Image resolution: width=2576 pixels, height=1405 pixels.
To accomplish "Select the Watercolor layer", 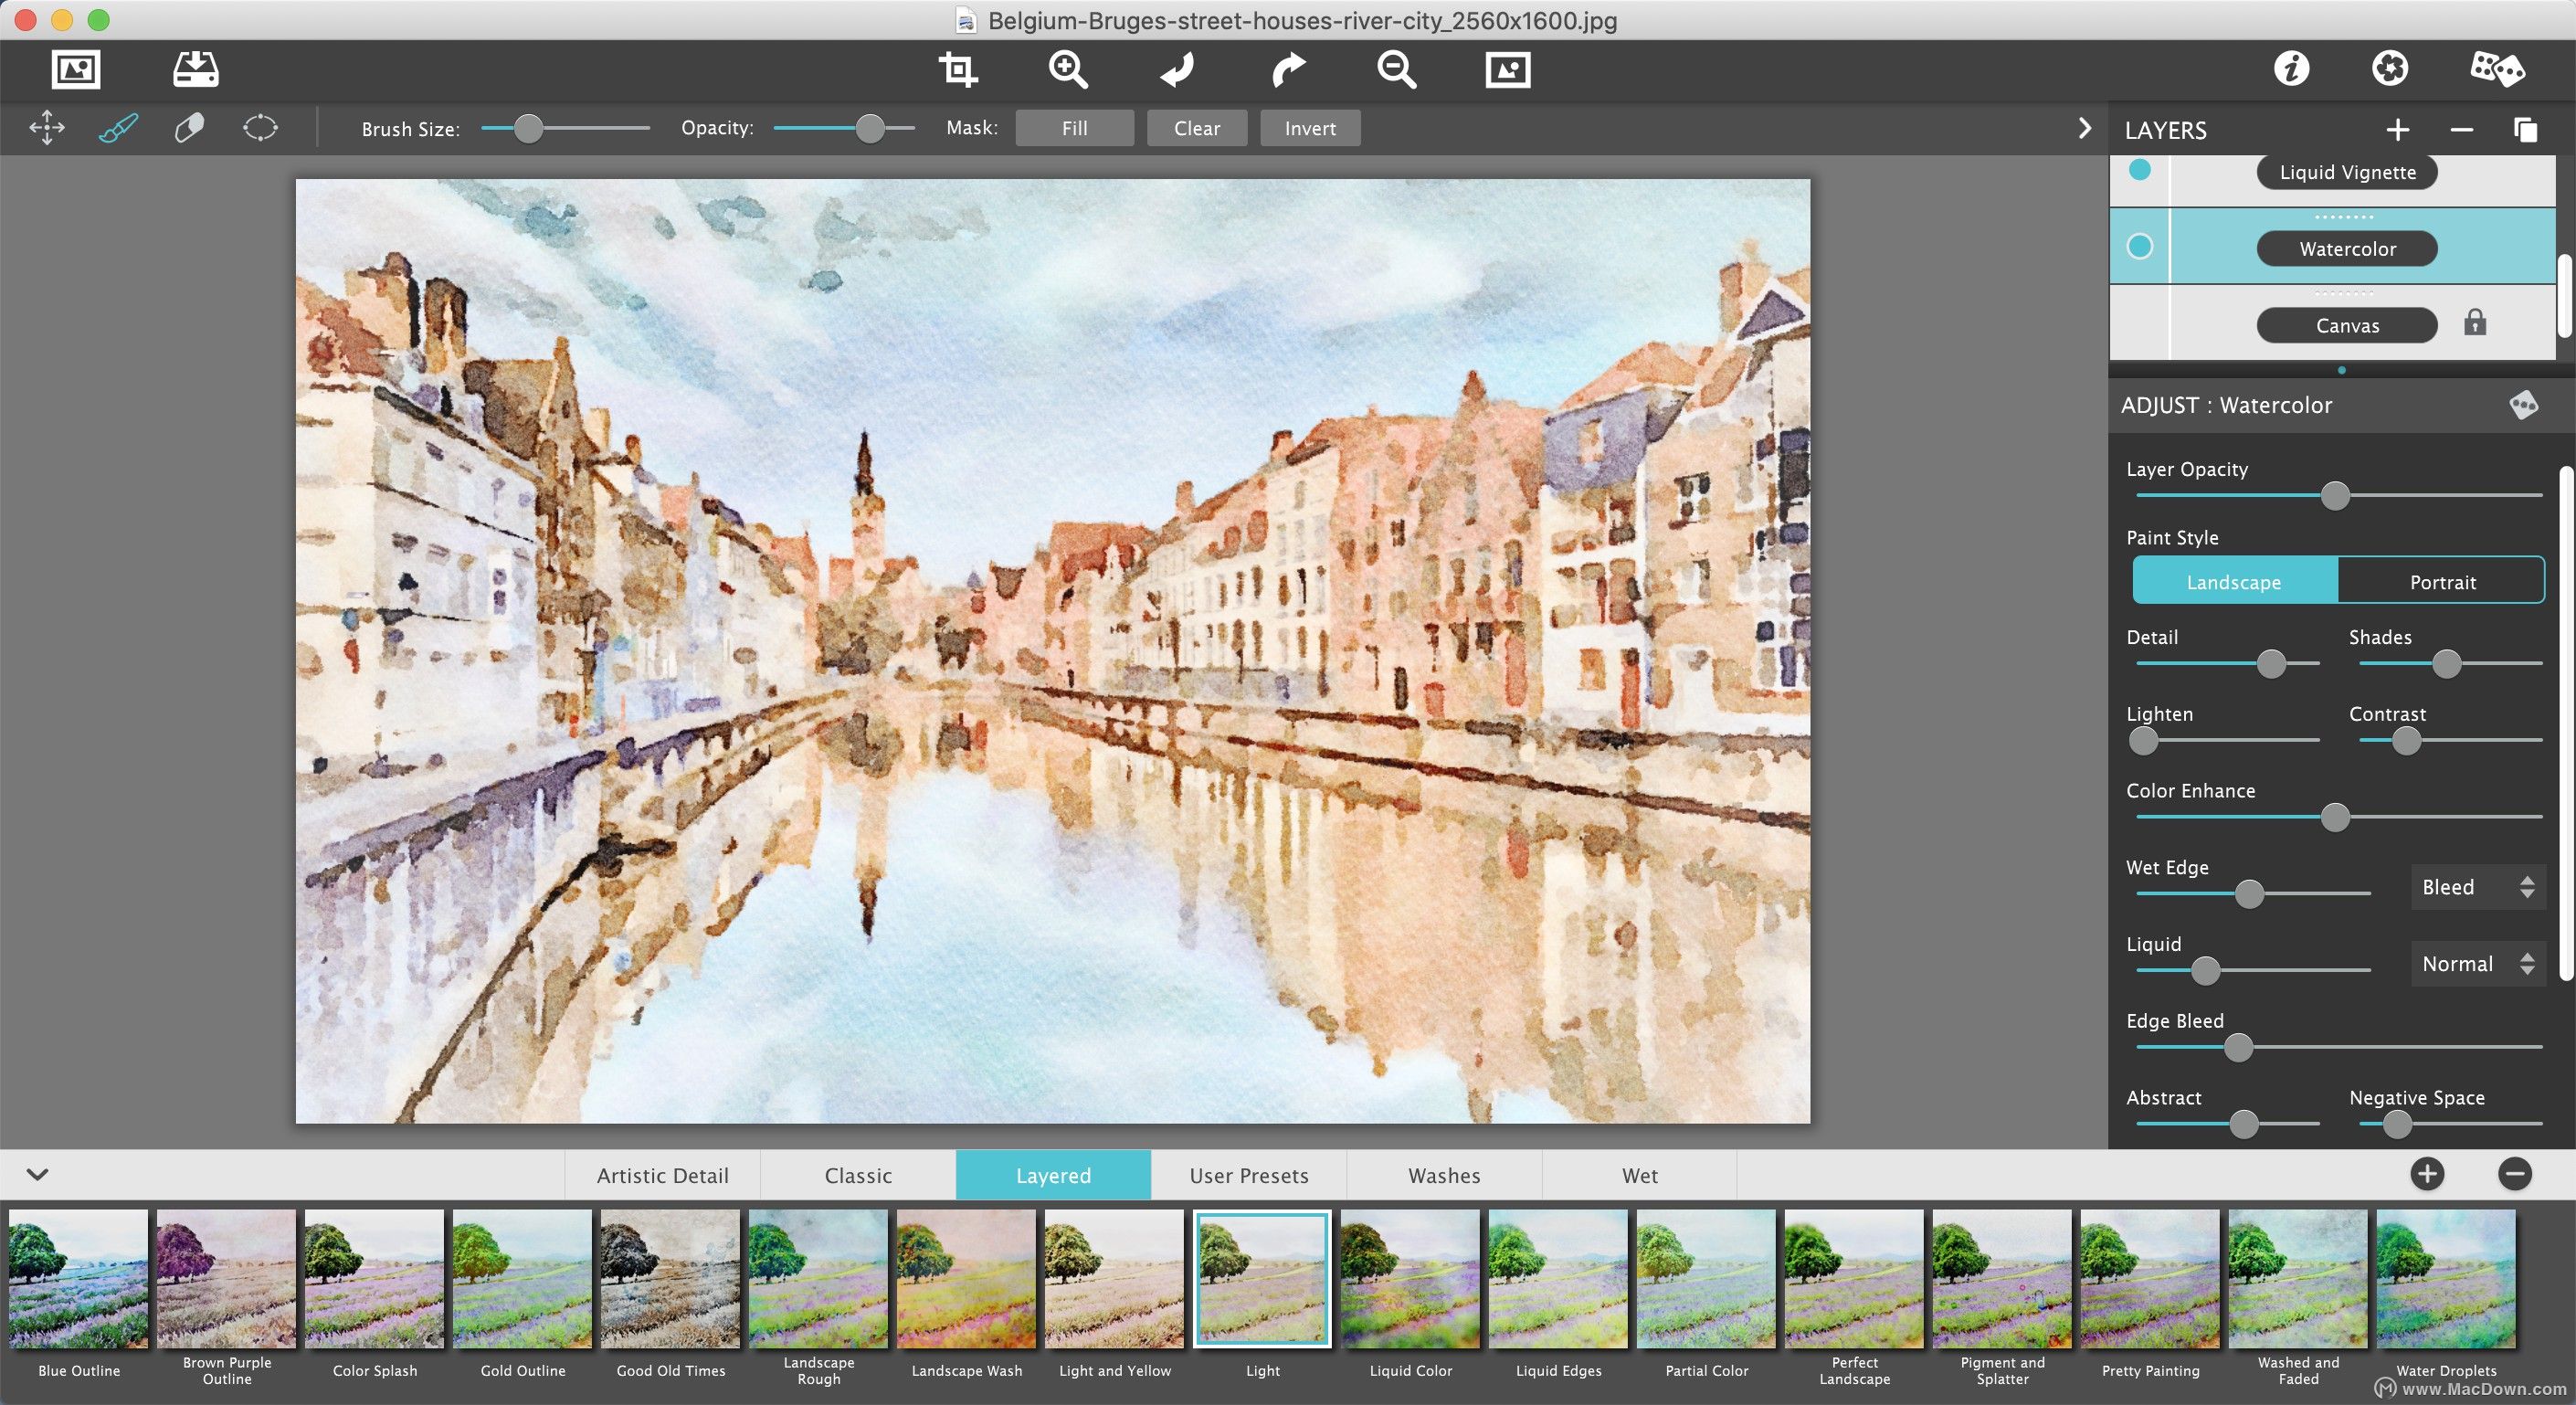I will (2346, 248).
